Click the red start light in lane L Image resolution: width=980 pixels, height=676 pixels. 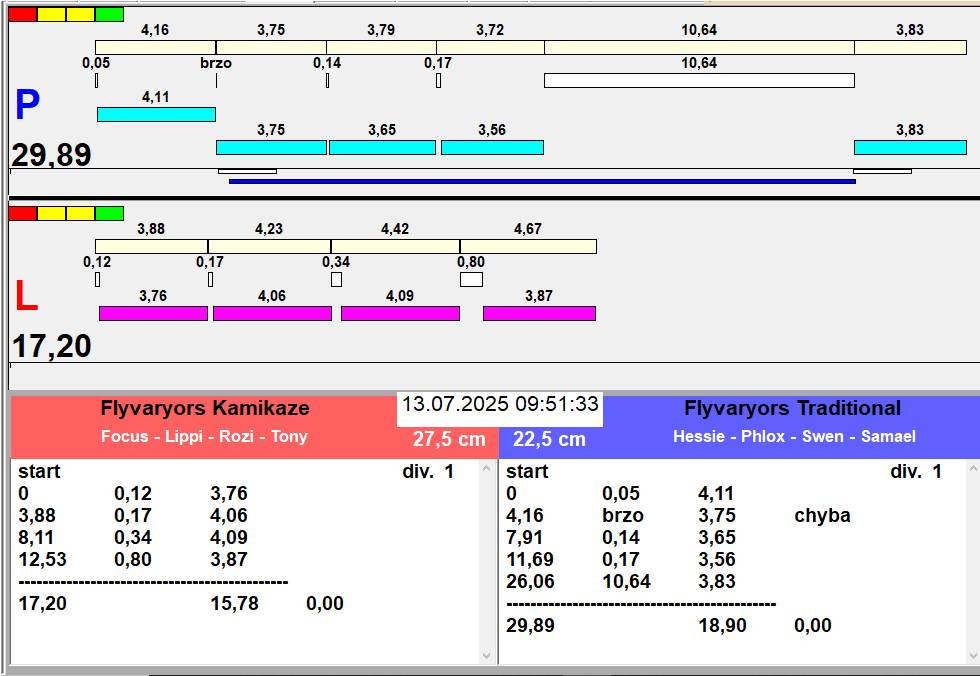(x=22, y=213)
